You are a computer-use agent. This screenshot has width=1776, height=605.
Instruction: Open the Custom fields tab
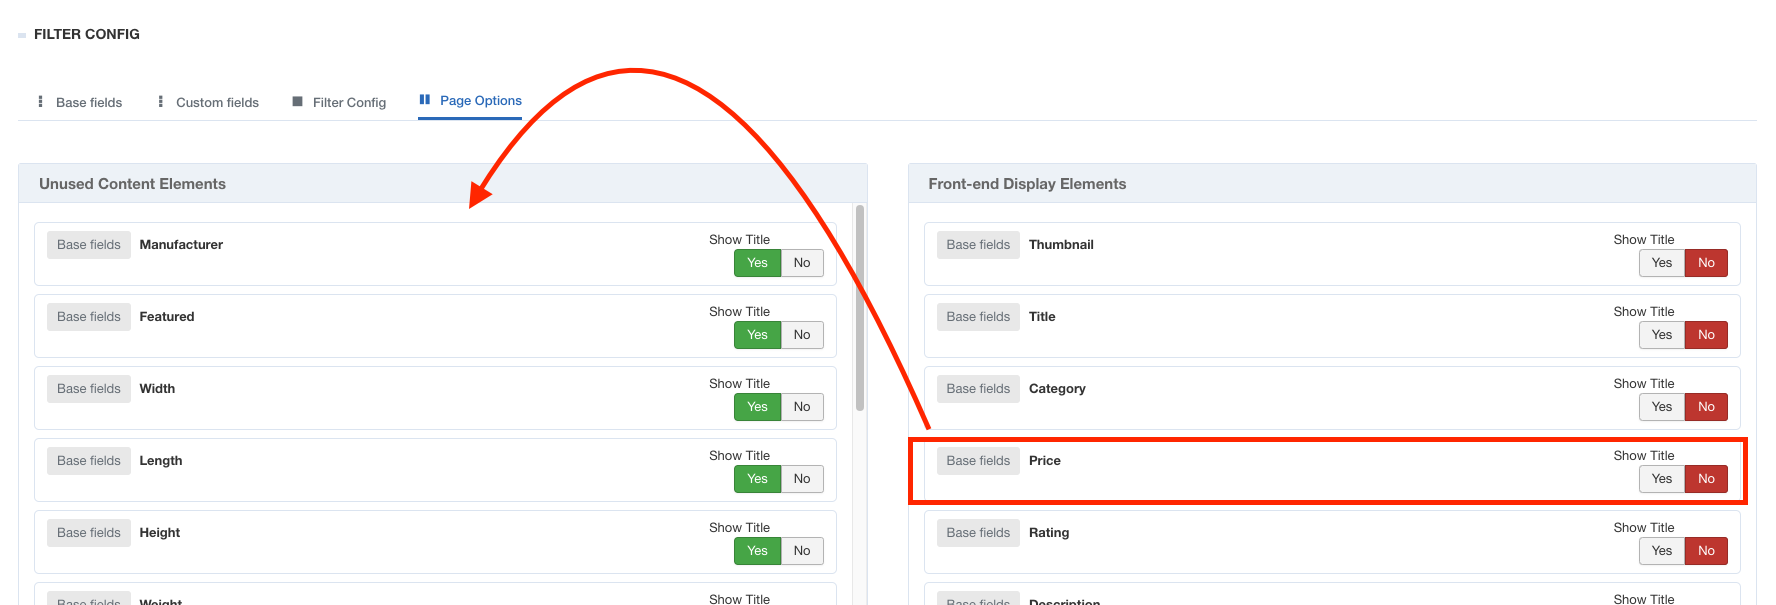click(x=217, y=102)
